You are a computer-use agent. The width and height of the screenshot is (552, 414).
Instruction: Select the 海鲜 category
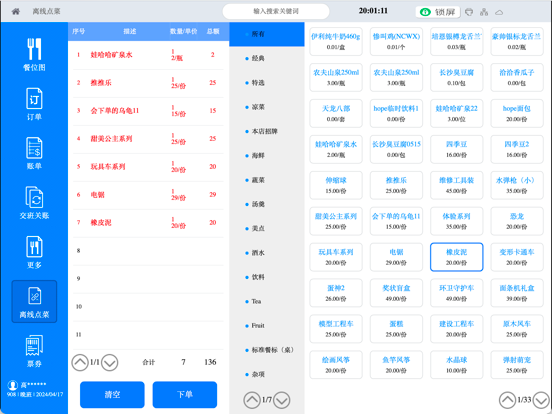[x=267, y=156]
